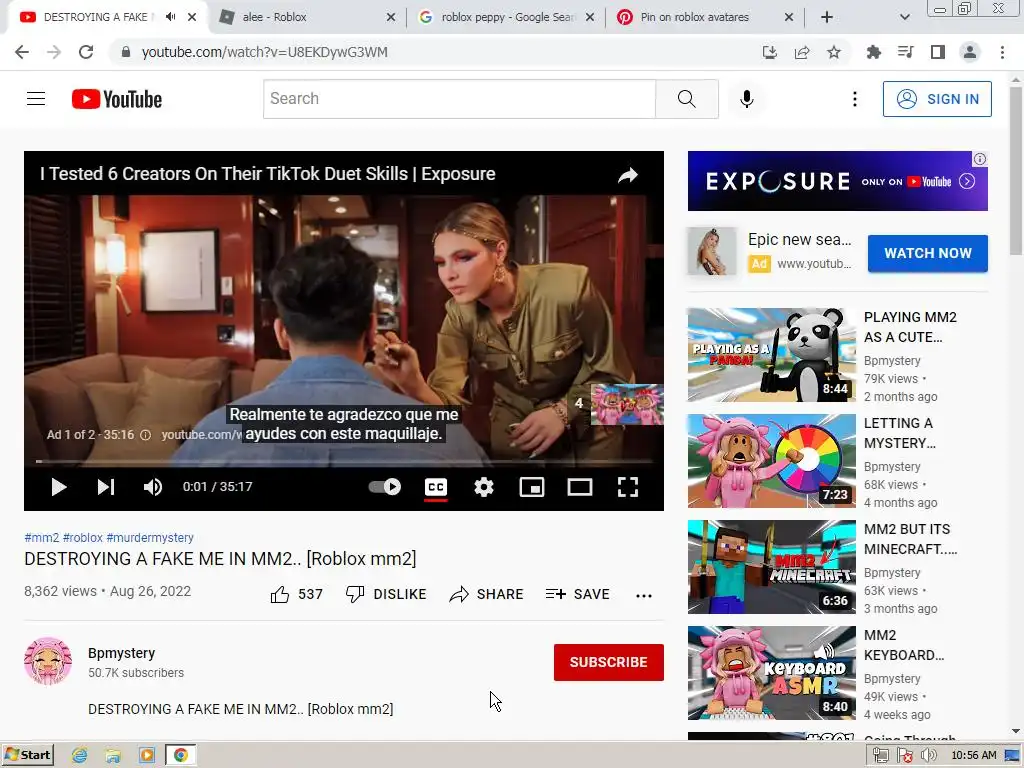Expand the tab search chevron

tap(904, 17)
